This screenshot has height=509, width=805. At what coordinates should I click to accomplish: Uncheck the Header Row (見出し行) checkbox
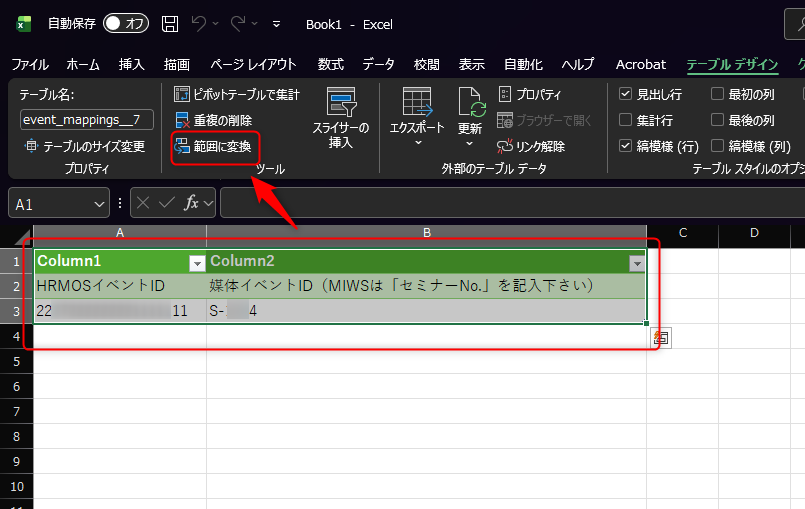coord(625,94)
